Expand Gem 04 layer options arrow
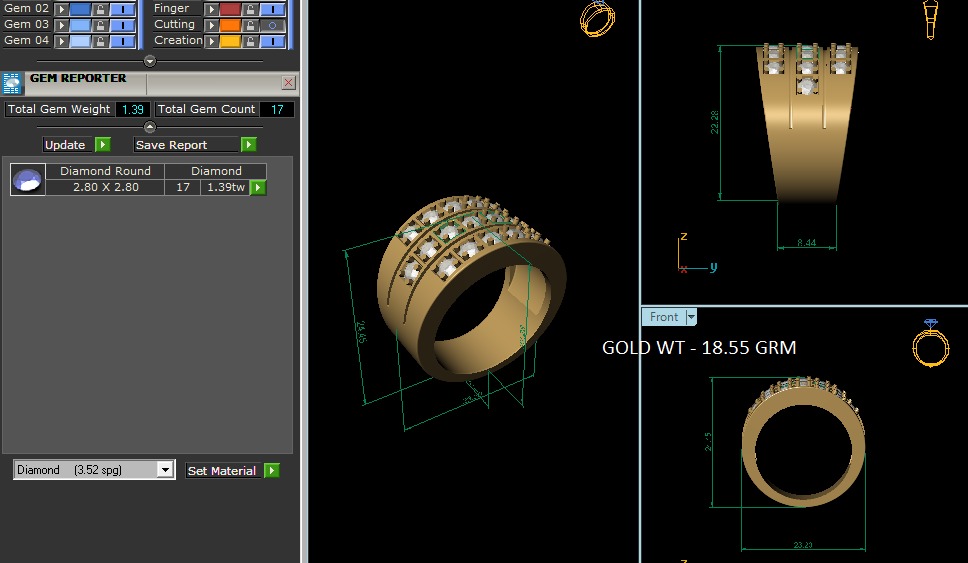The image size is (968, 563). click(x=61, y=41)
